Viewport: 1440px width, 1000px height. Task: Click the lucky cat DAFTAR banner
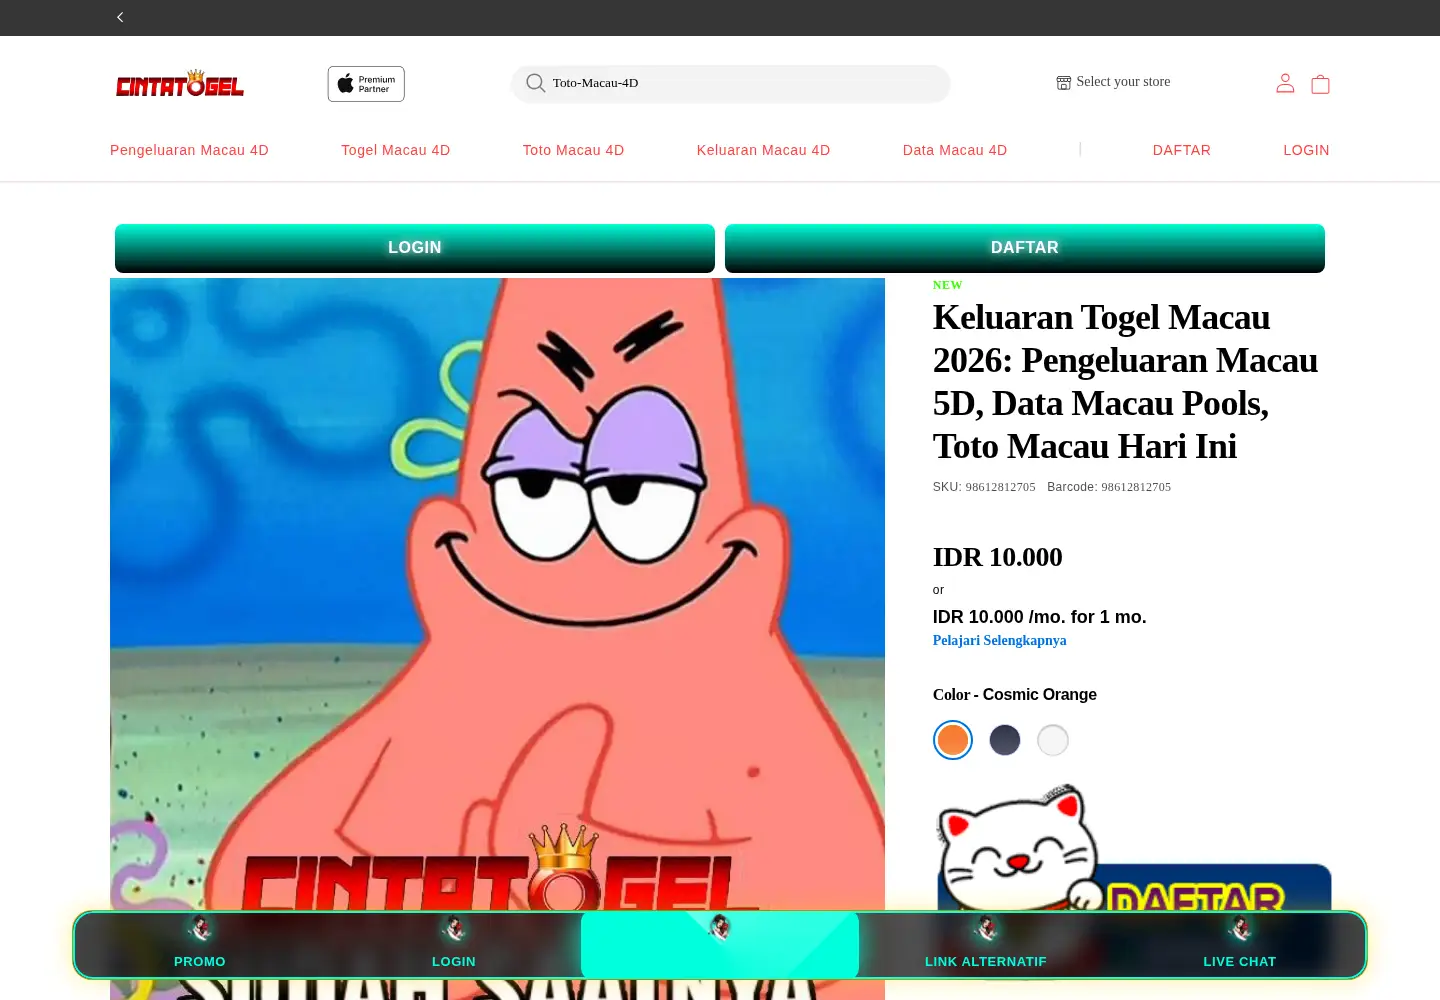[x=1133, y=848]
